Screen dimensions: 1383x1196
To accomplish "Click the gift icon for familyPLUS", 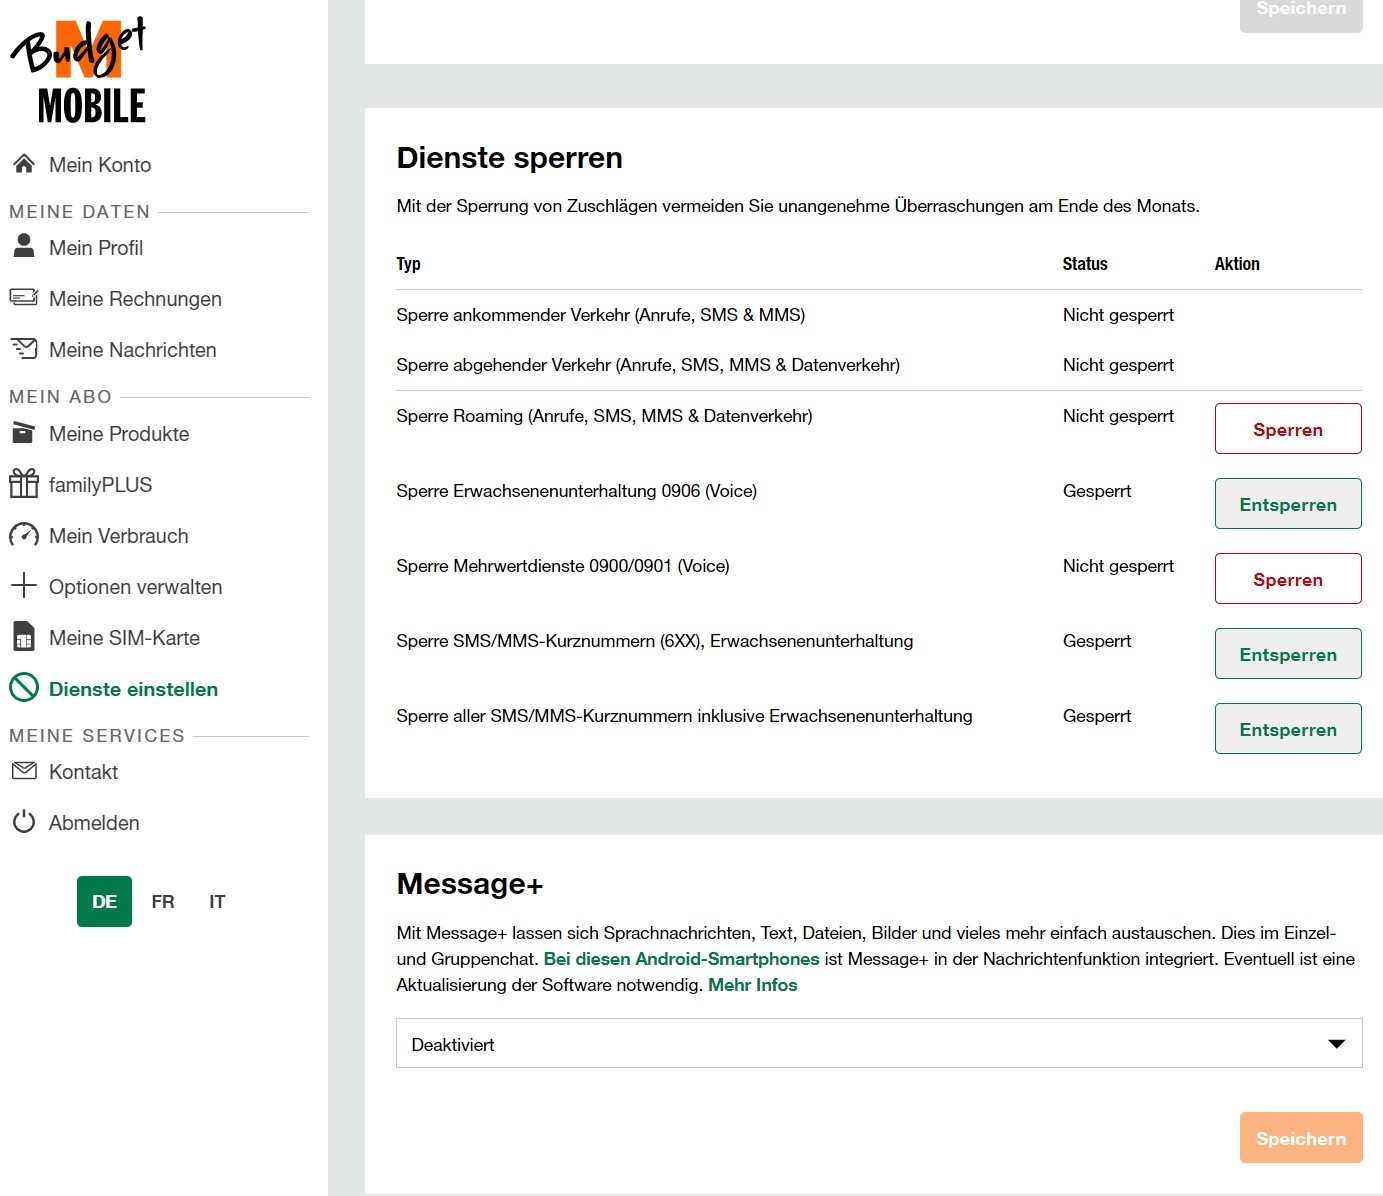I will tap(24, 484).
